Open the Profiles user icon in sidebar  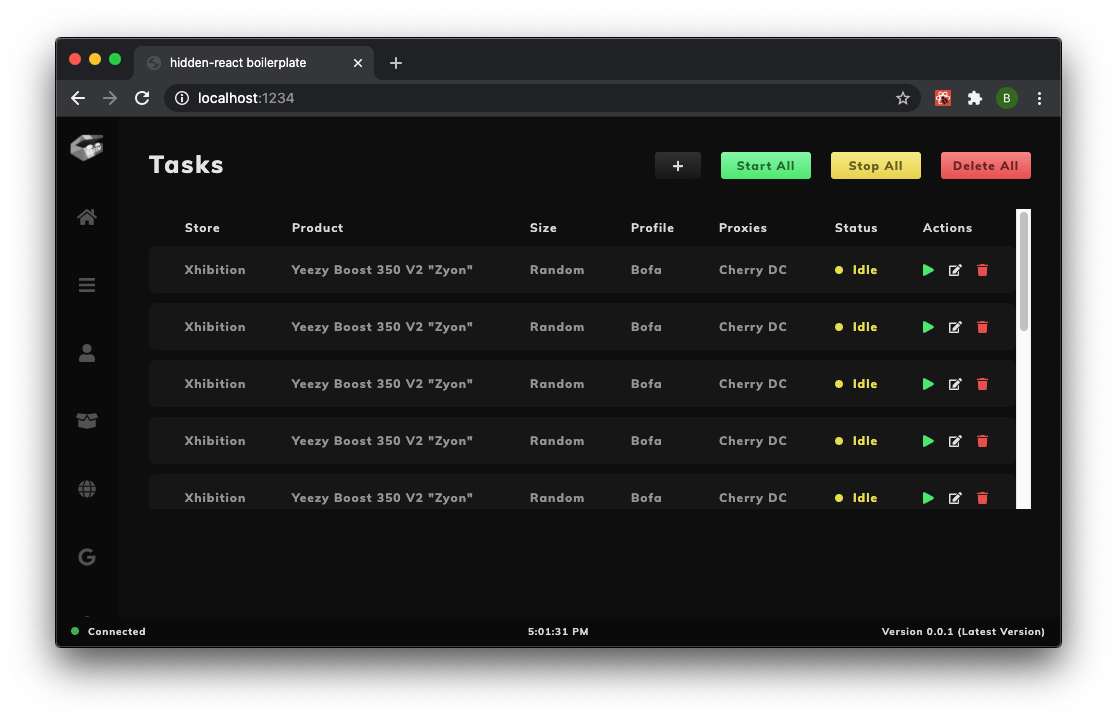(x=87, y=353)
